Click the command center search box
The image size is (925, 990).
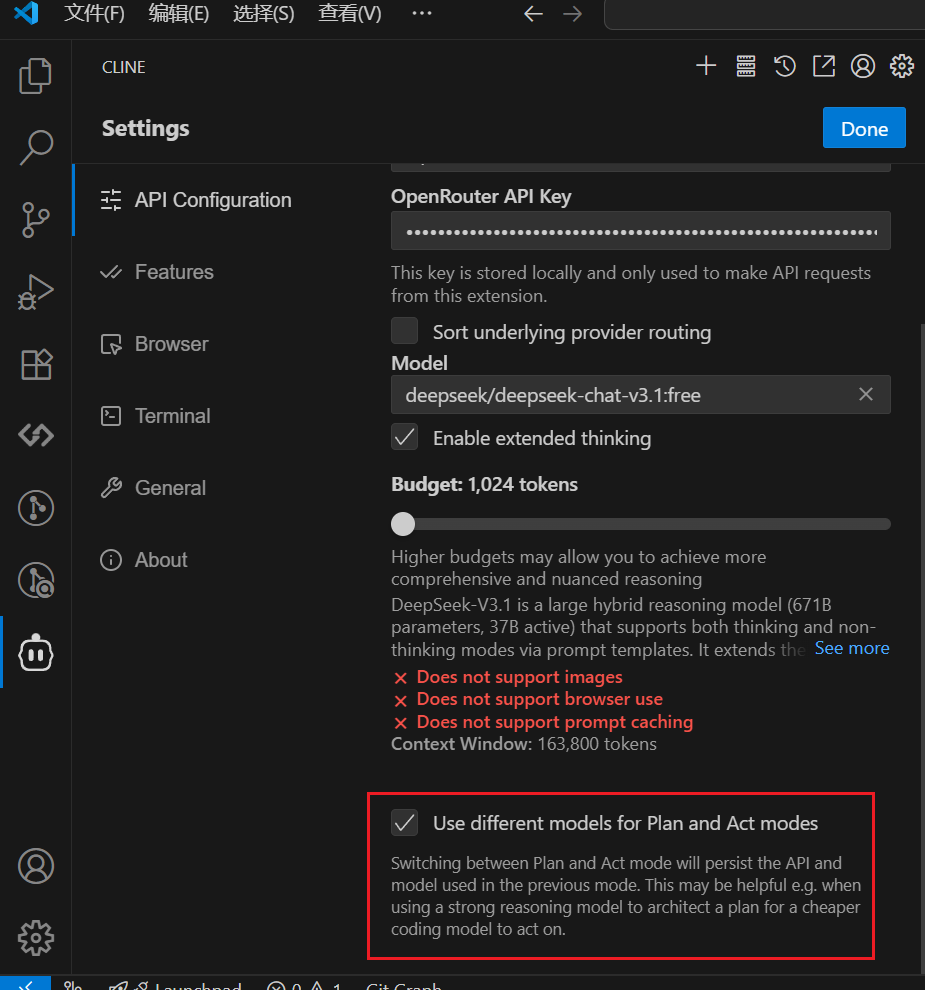(x=764, y=14)
